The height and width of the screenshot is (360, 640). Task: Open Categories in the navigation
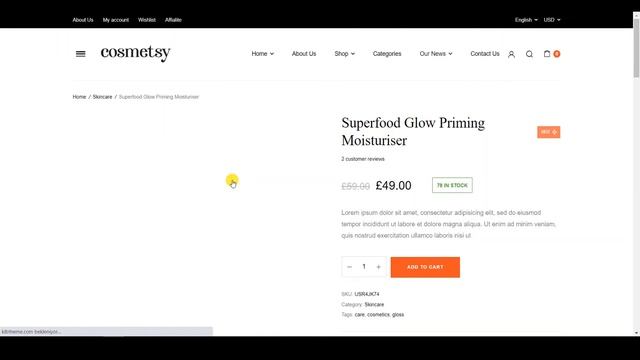(x=387, y=53)
